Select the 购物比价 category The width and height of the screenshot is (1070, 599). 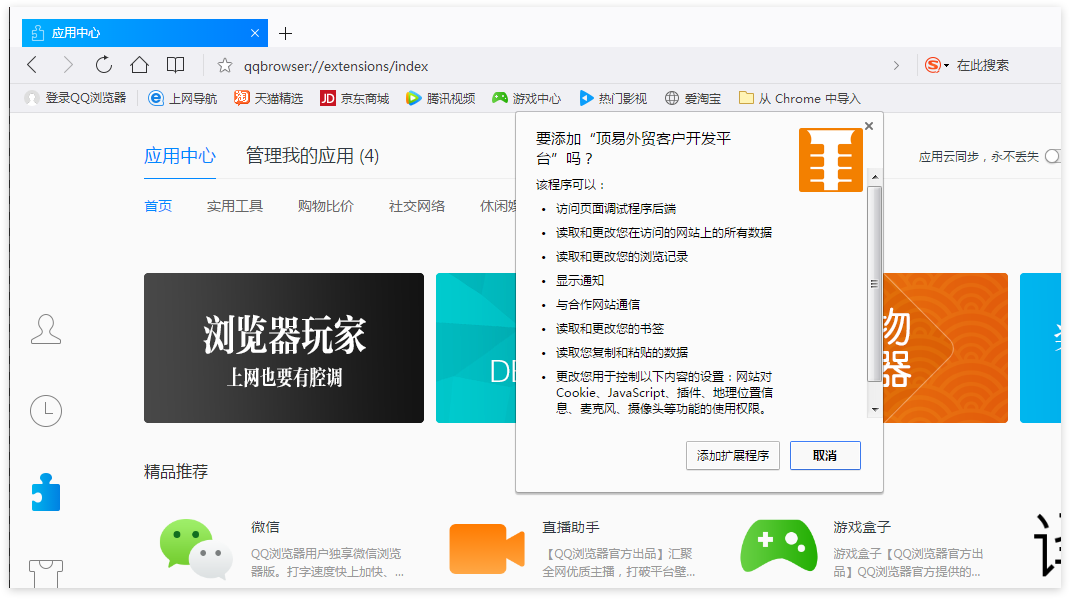tap(326, 206)
